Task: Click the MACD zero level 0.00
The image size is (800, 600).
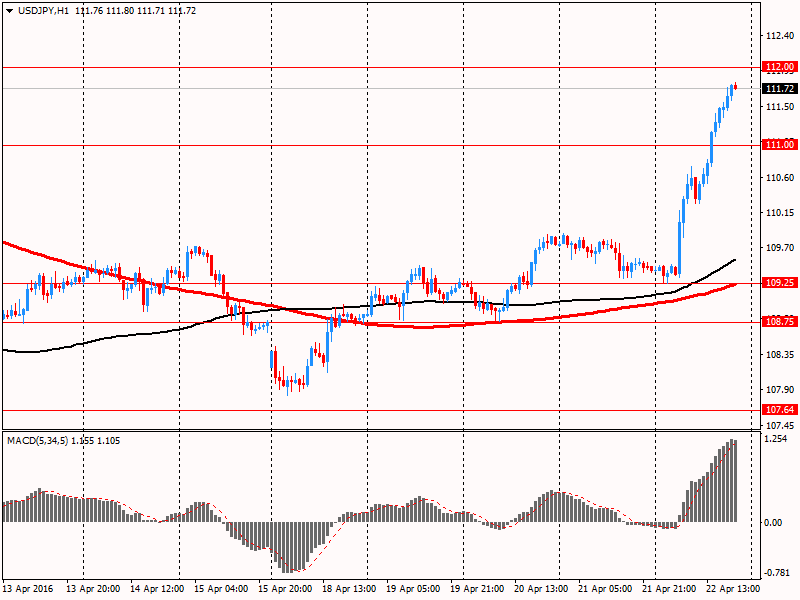Action: point(774,522)
